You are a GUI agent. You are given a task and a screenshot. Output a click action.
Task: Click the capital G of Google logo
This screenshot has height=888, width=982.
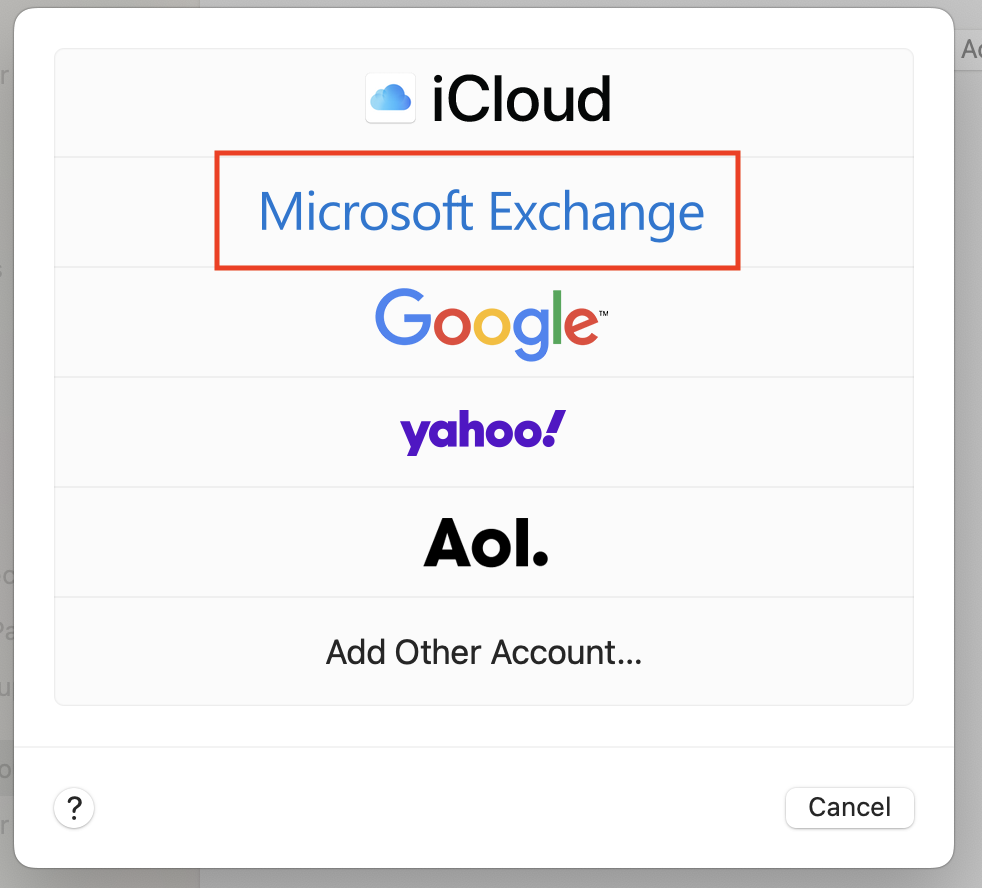tap(403, 317)
